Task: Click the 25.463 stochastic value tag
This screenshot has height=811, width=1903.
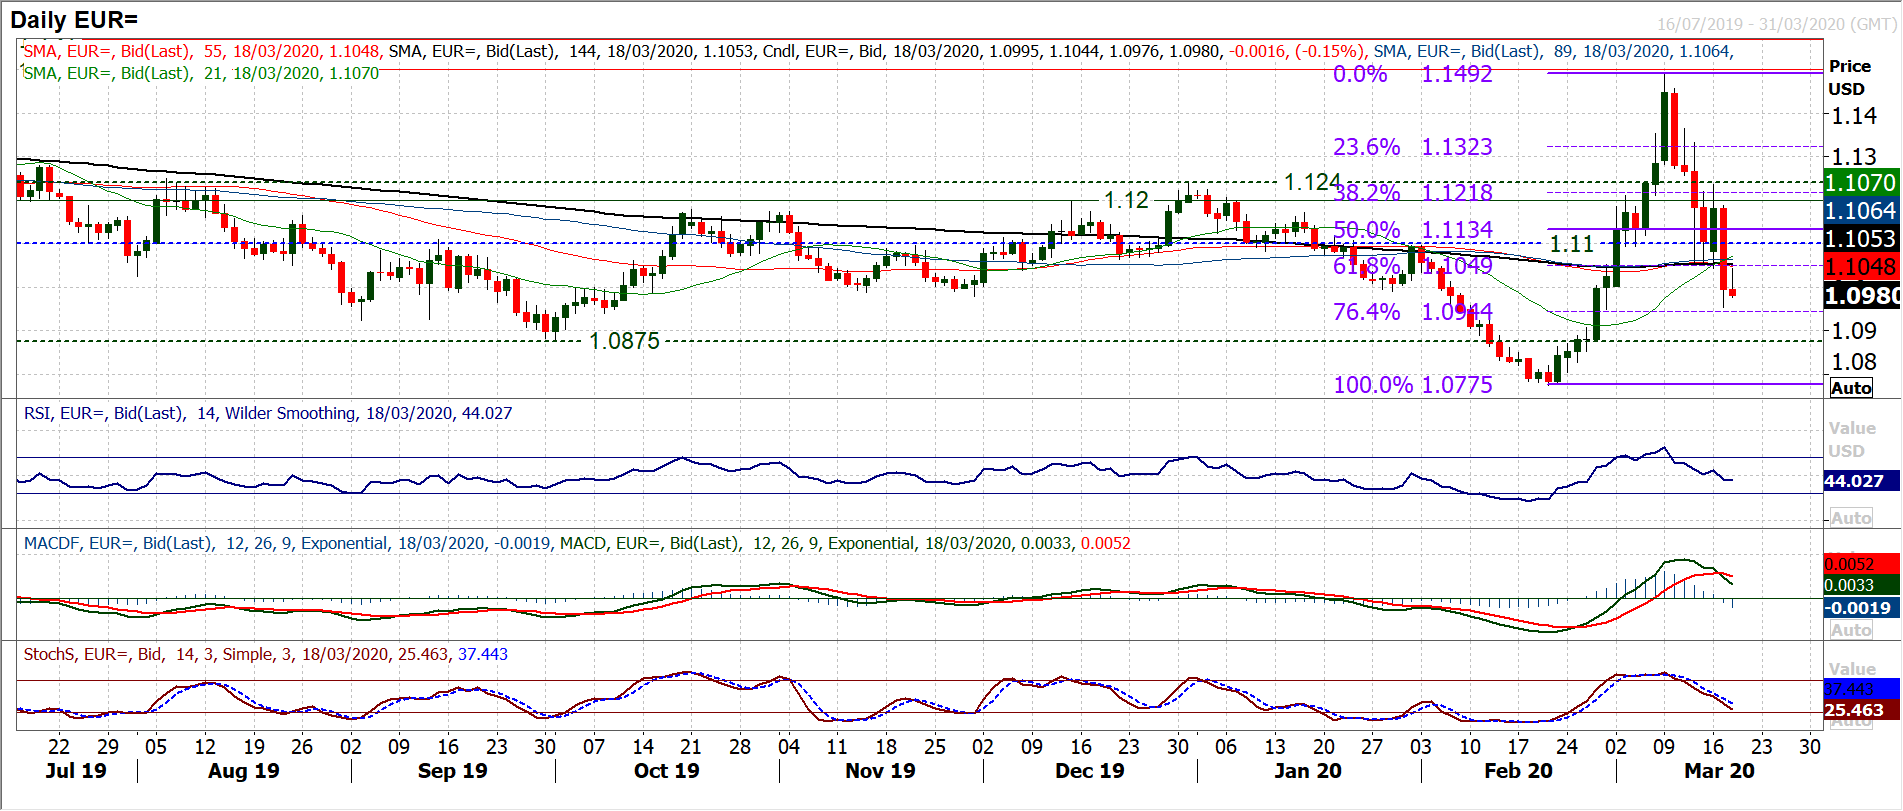Action: tap(1860, 710)
